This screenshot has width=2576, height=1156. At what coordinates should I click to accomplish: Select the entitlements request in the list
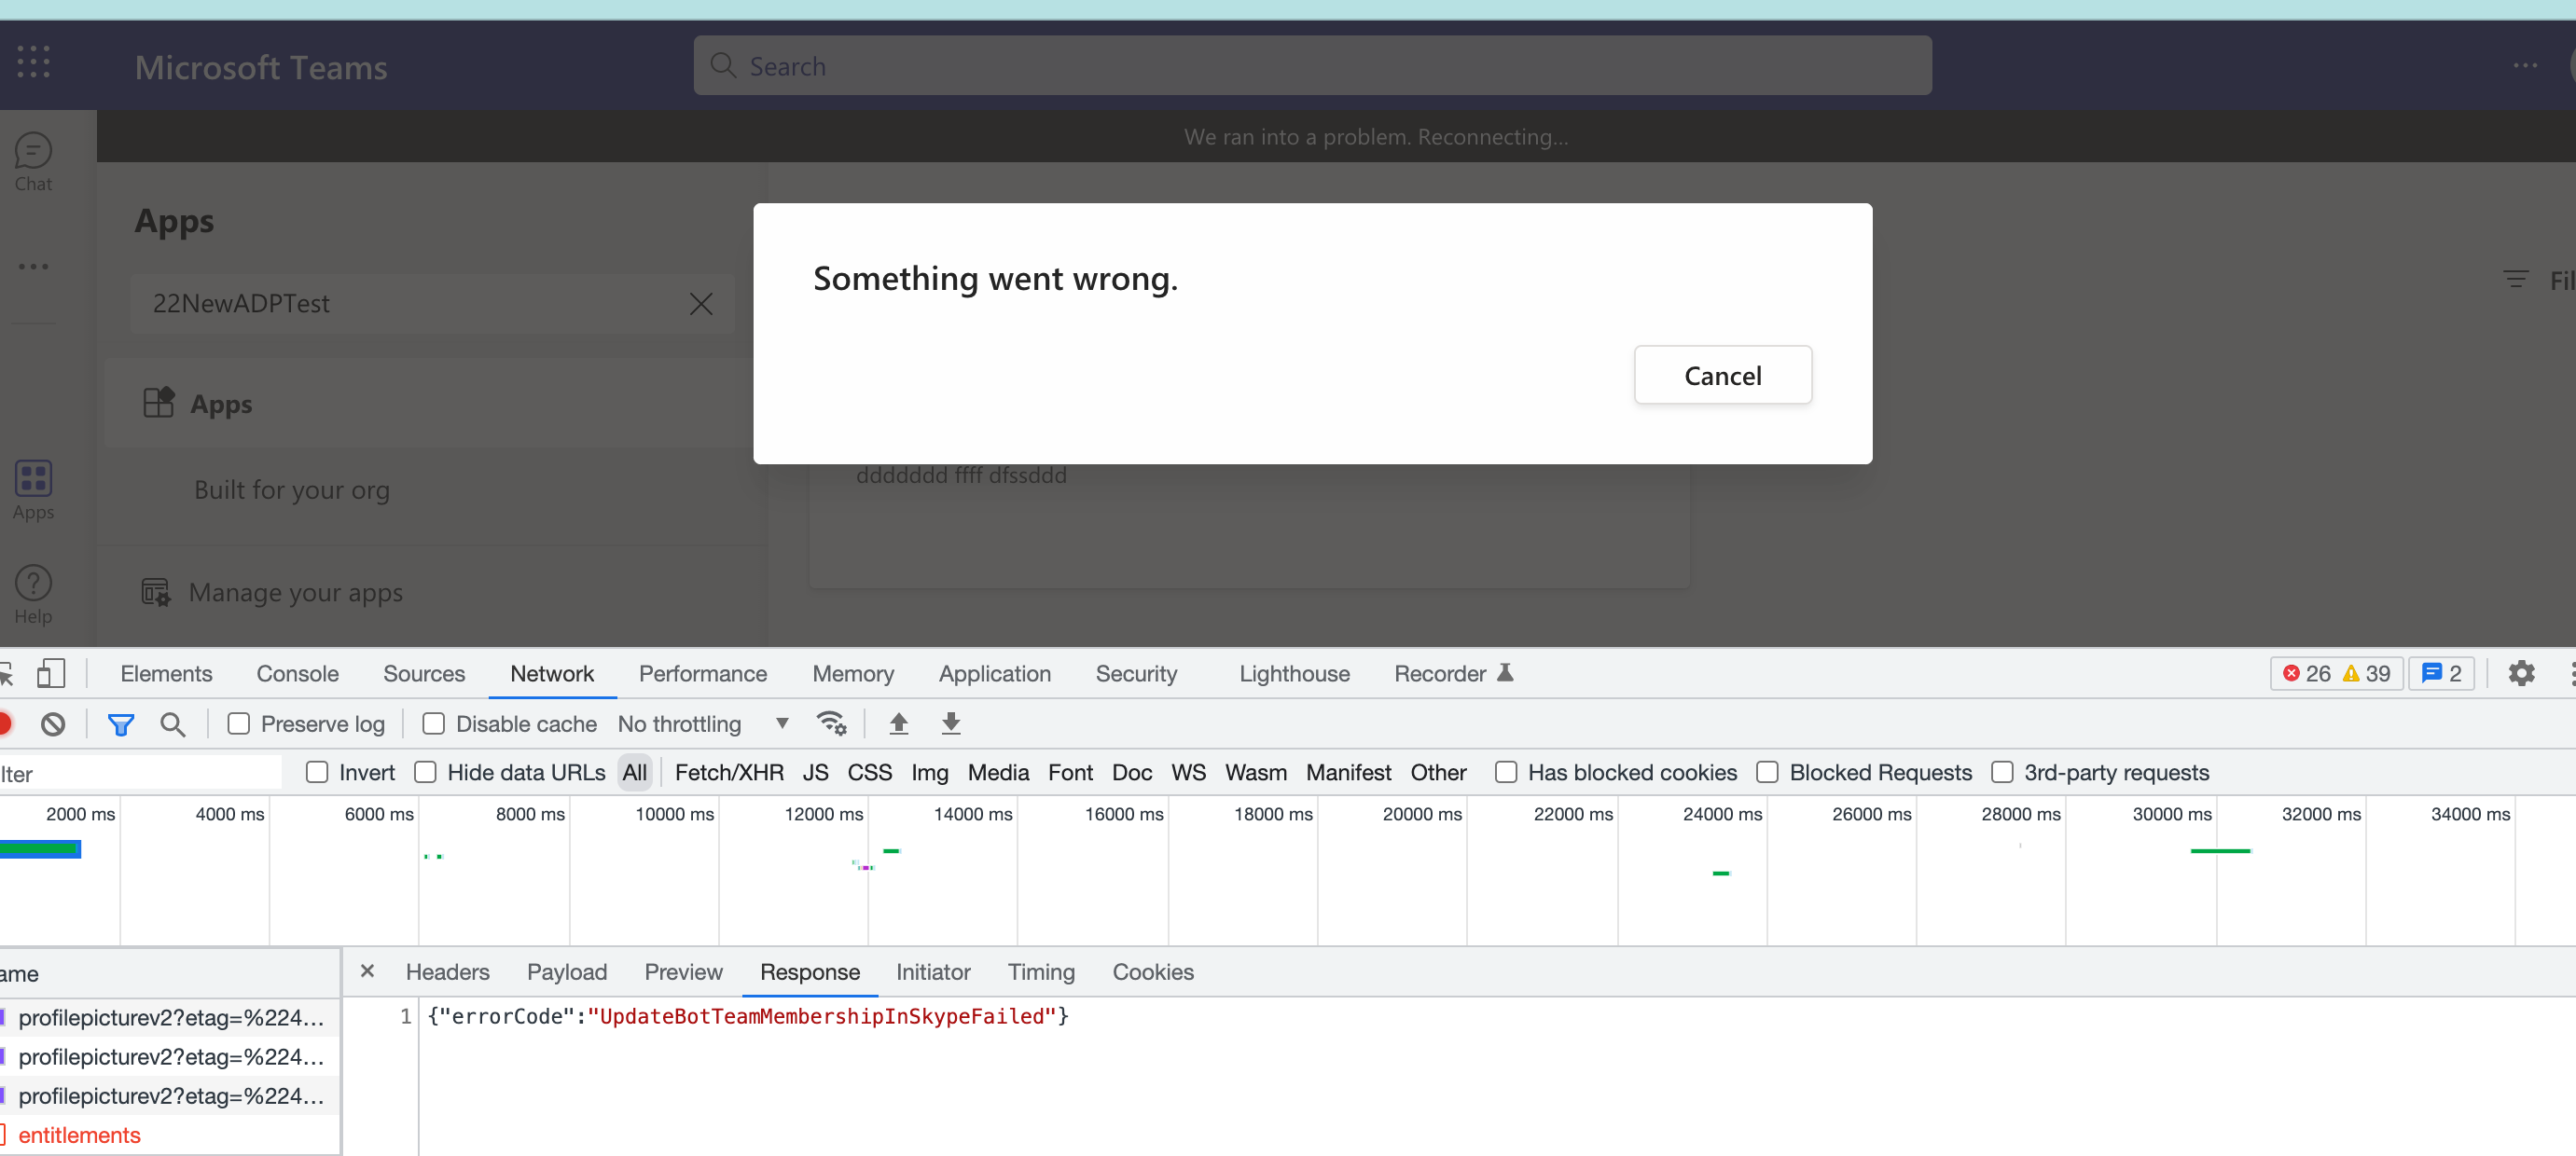click(80, 1135)
